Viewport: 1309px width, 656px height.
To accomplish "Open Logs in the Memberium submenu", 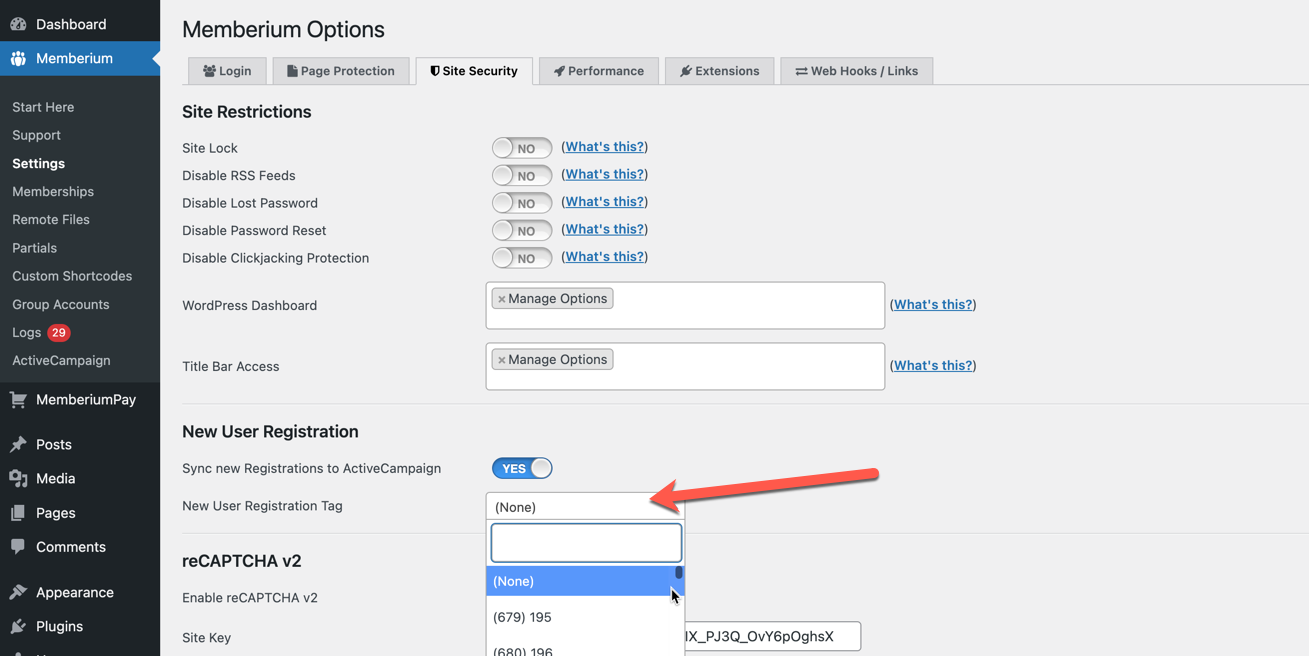I will [x=27, y=332].
